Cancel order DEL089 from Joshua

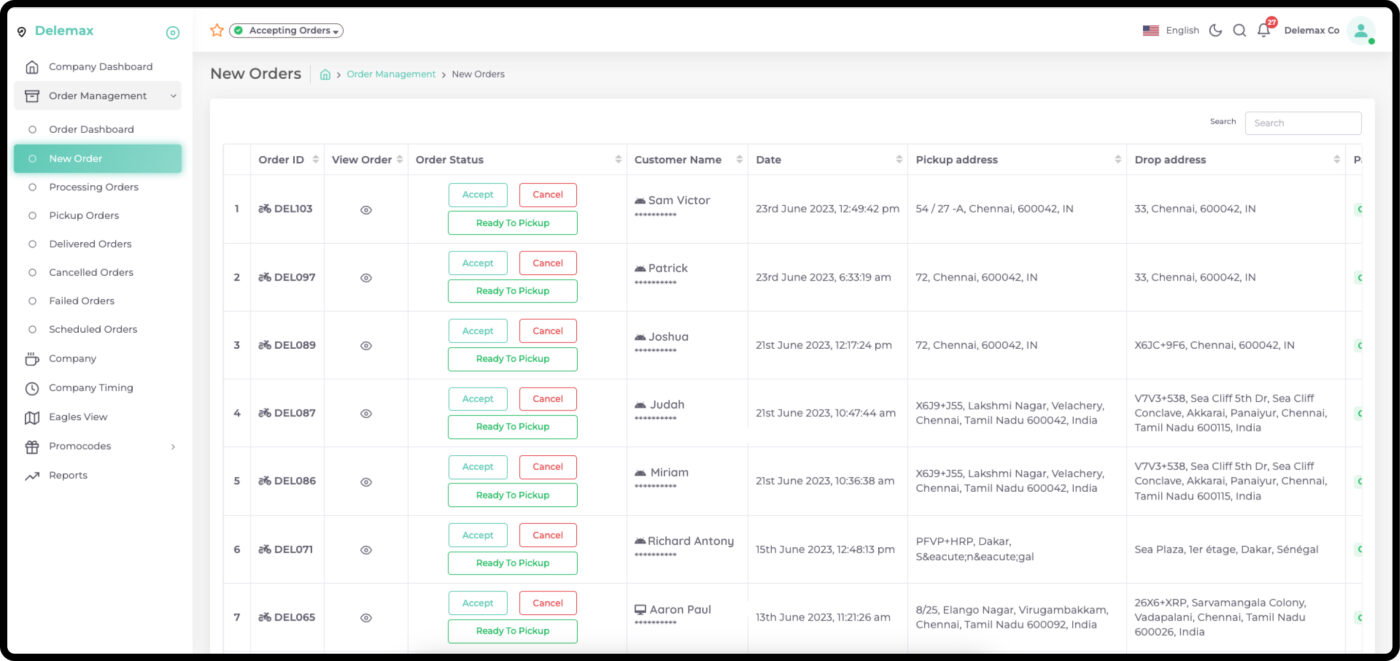click(547, 331)
